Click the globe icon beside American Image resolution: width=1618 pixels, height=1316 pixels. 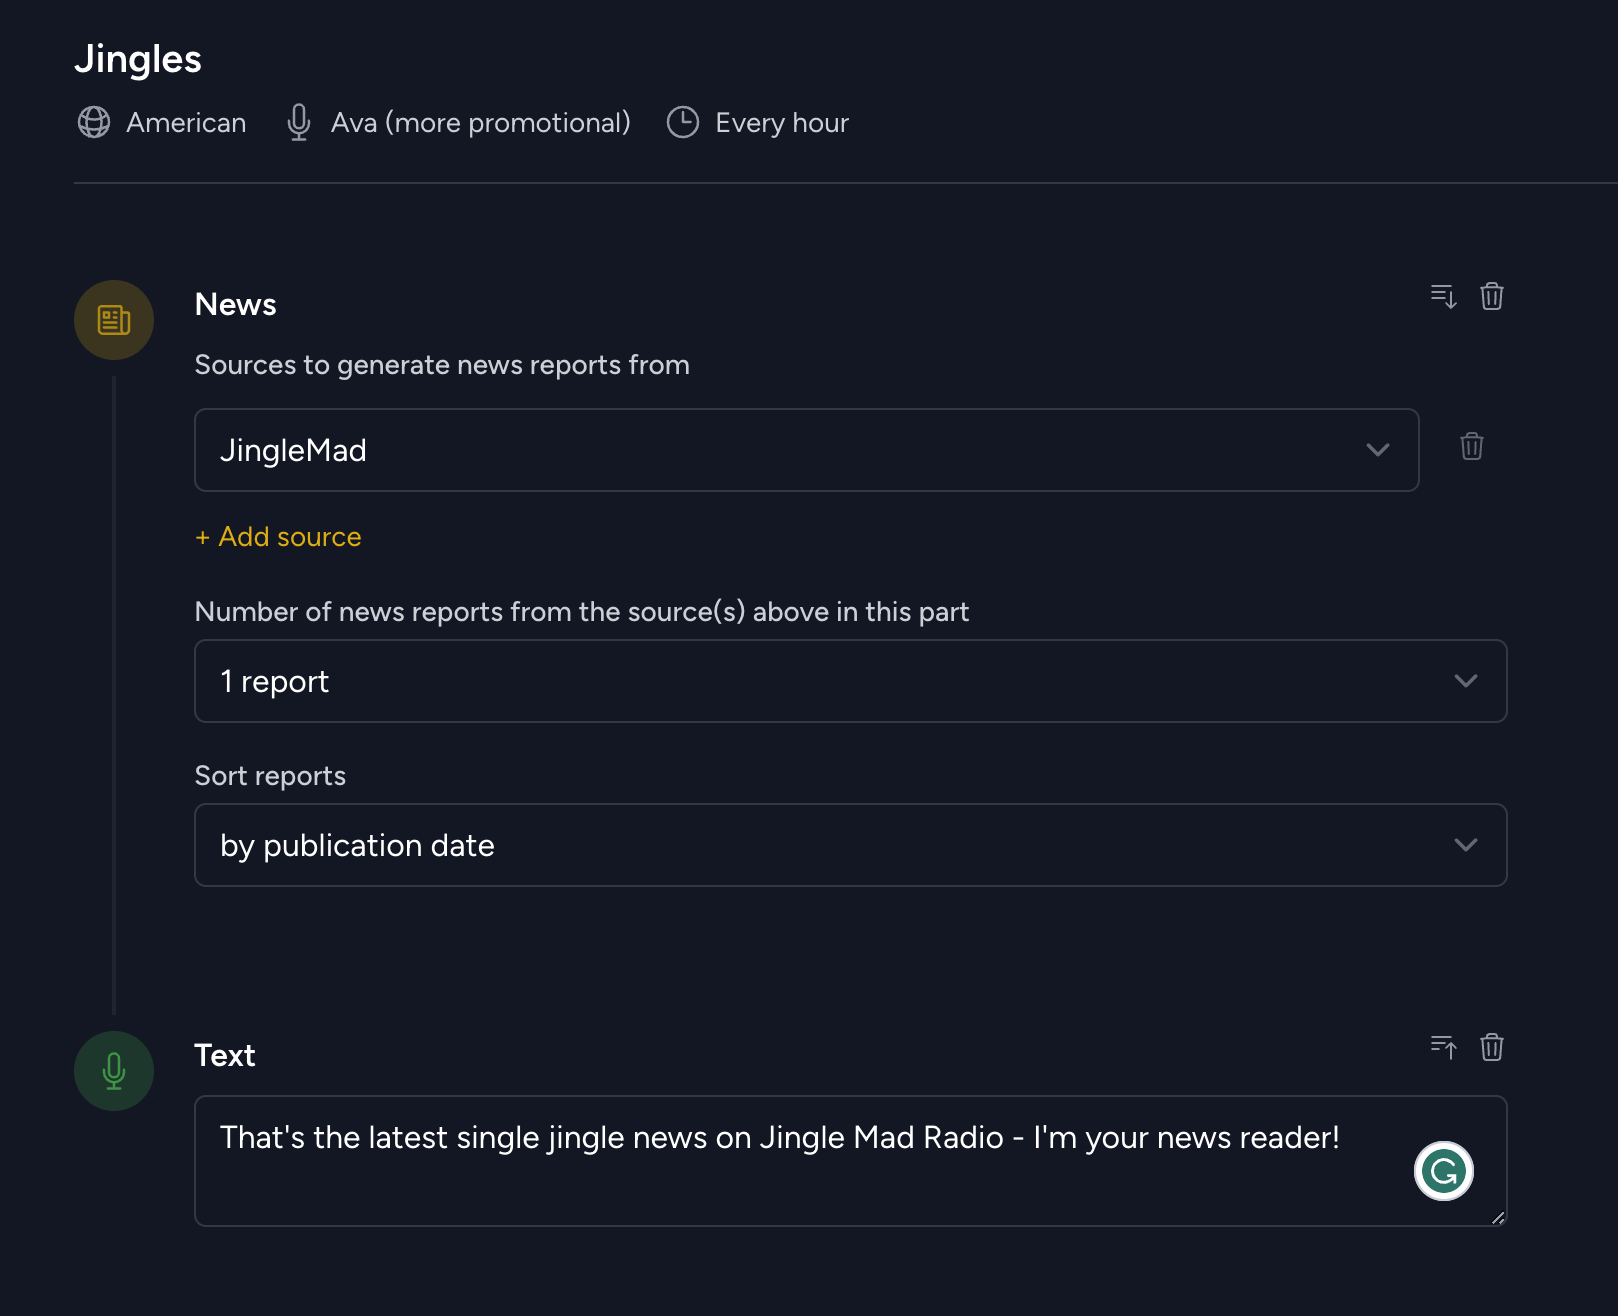(x=94, y=122)
